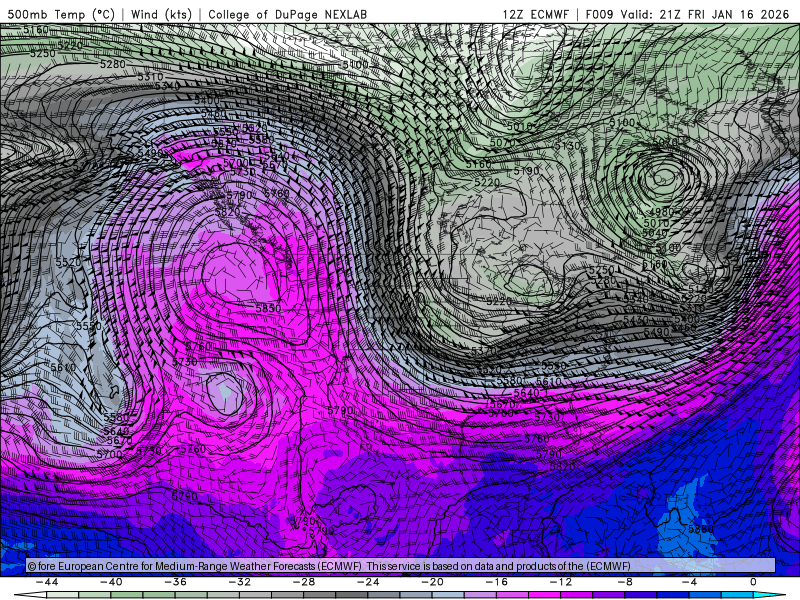This screenshot has width=800, height=600.
Task: Click the 5850 height contour label
Action: 268,308
